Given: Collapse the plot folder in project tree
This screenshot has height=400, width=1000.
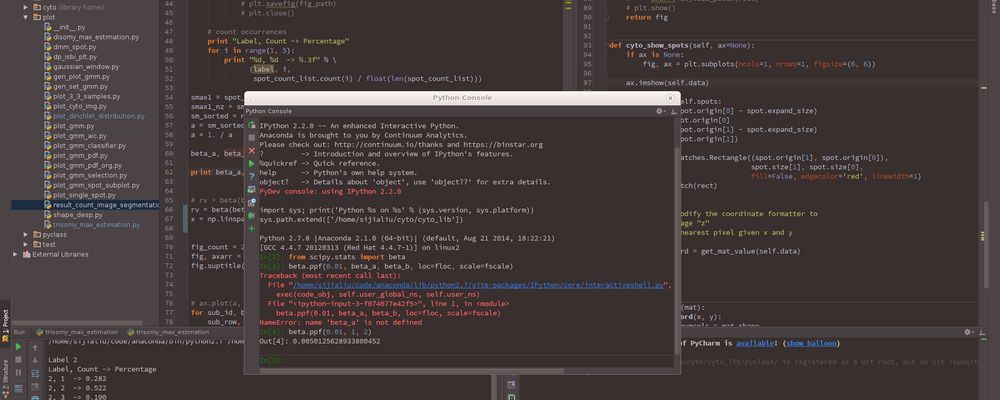Looking at the screenshot, I should (26, 17).
